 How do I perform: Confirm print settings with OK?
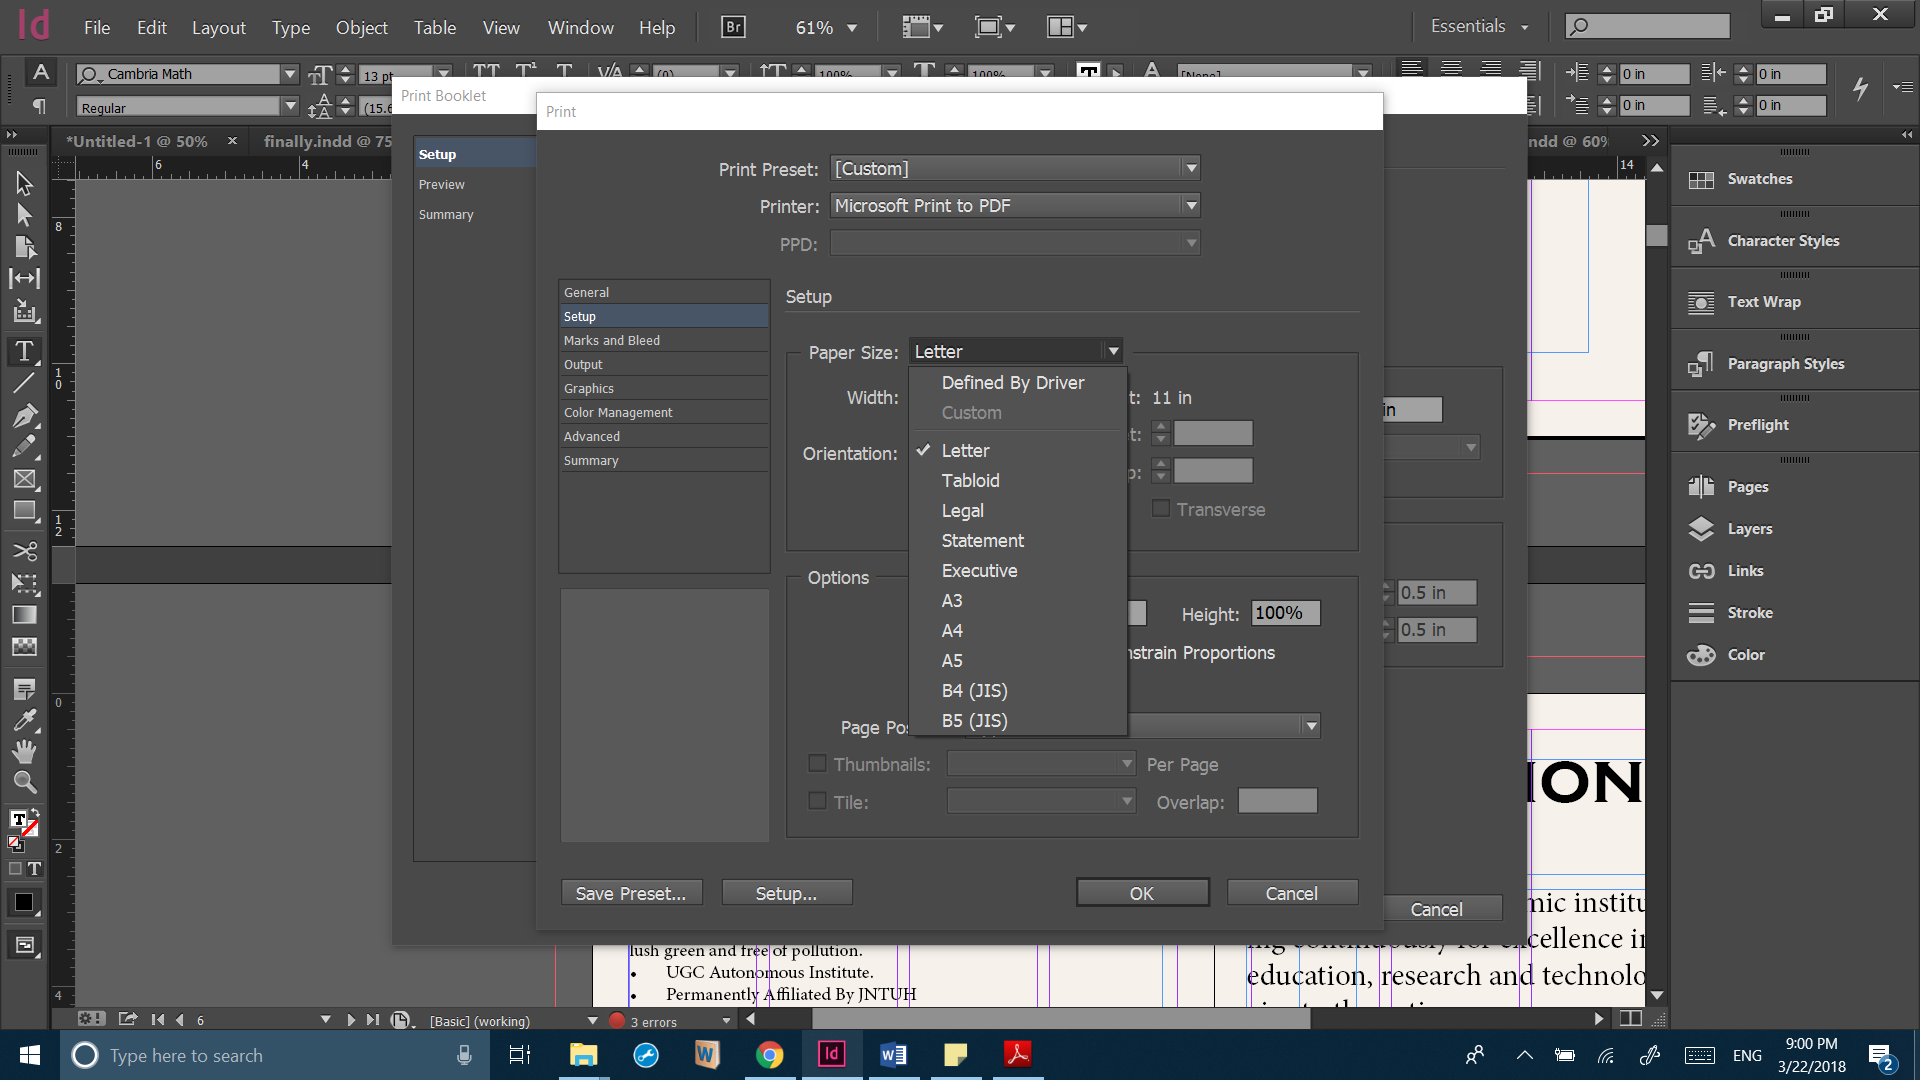coord(1142,892)
